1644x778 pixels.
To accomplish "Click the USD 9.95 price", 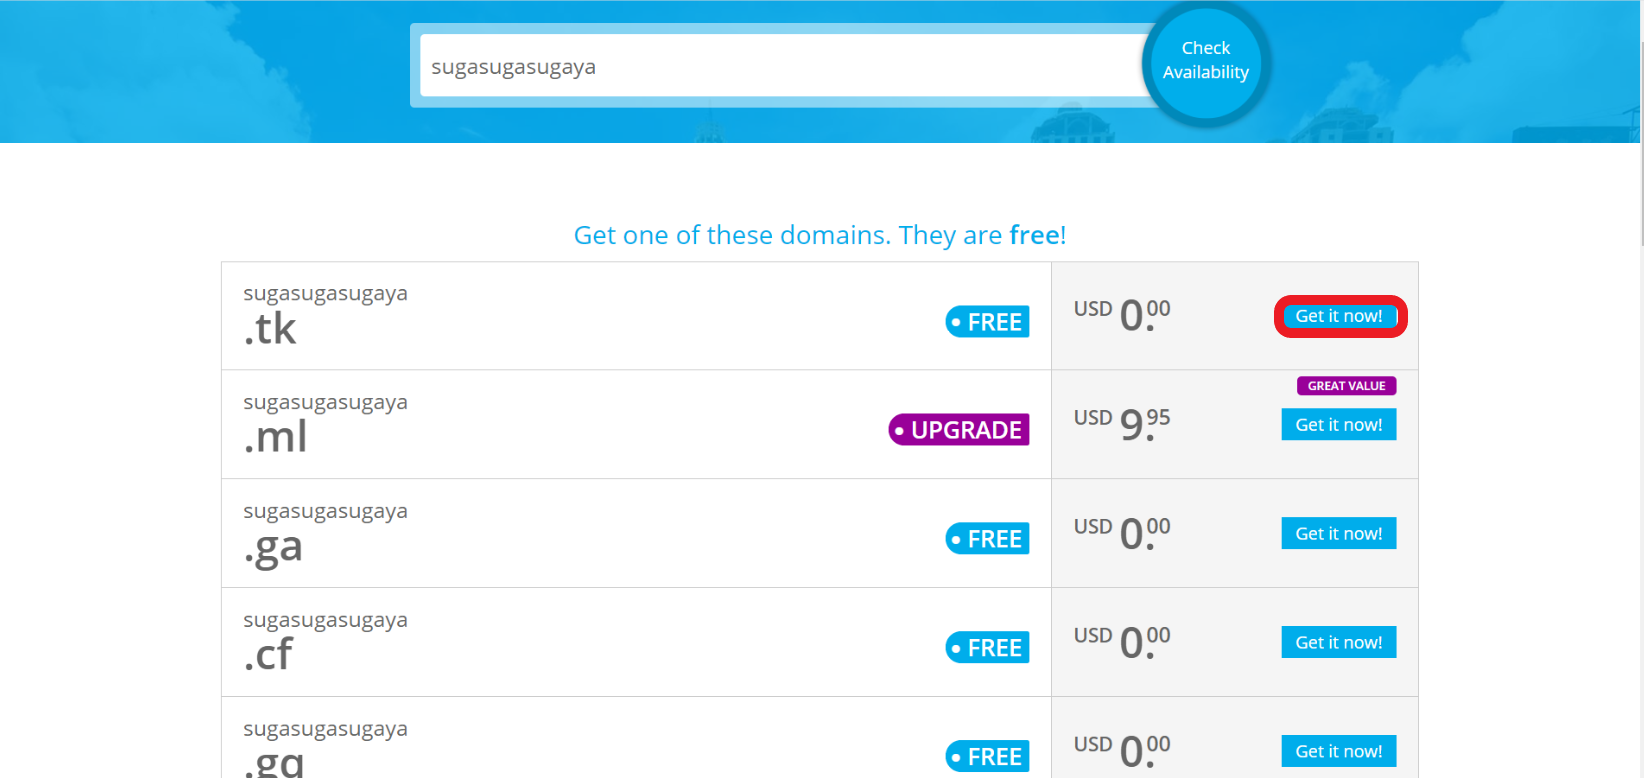I will click(1122, 423).
